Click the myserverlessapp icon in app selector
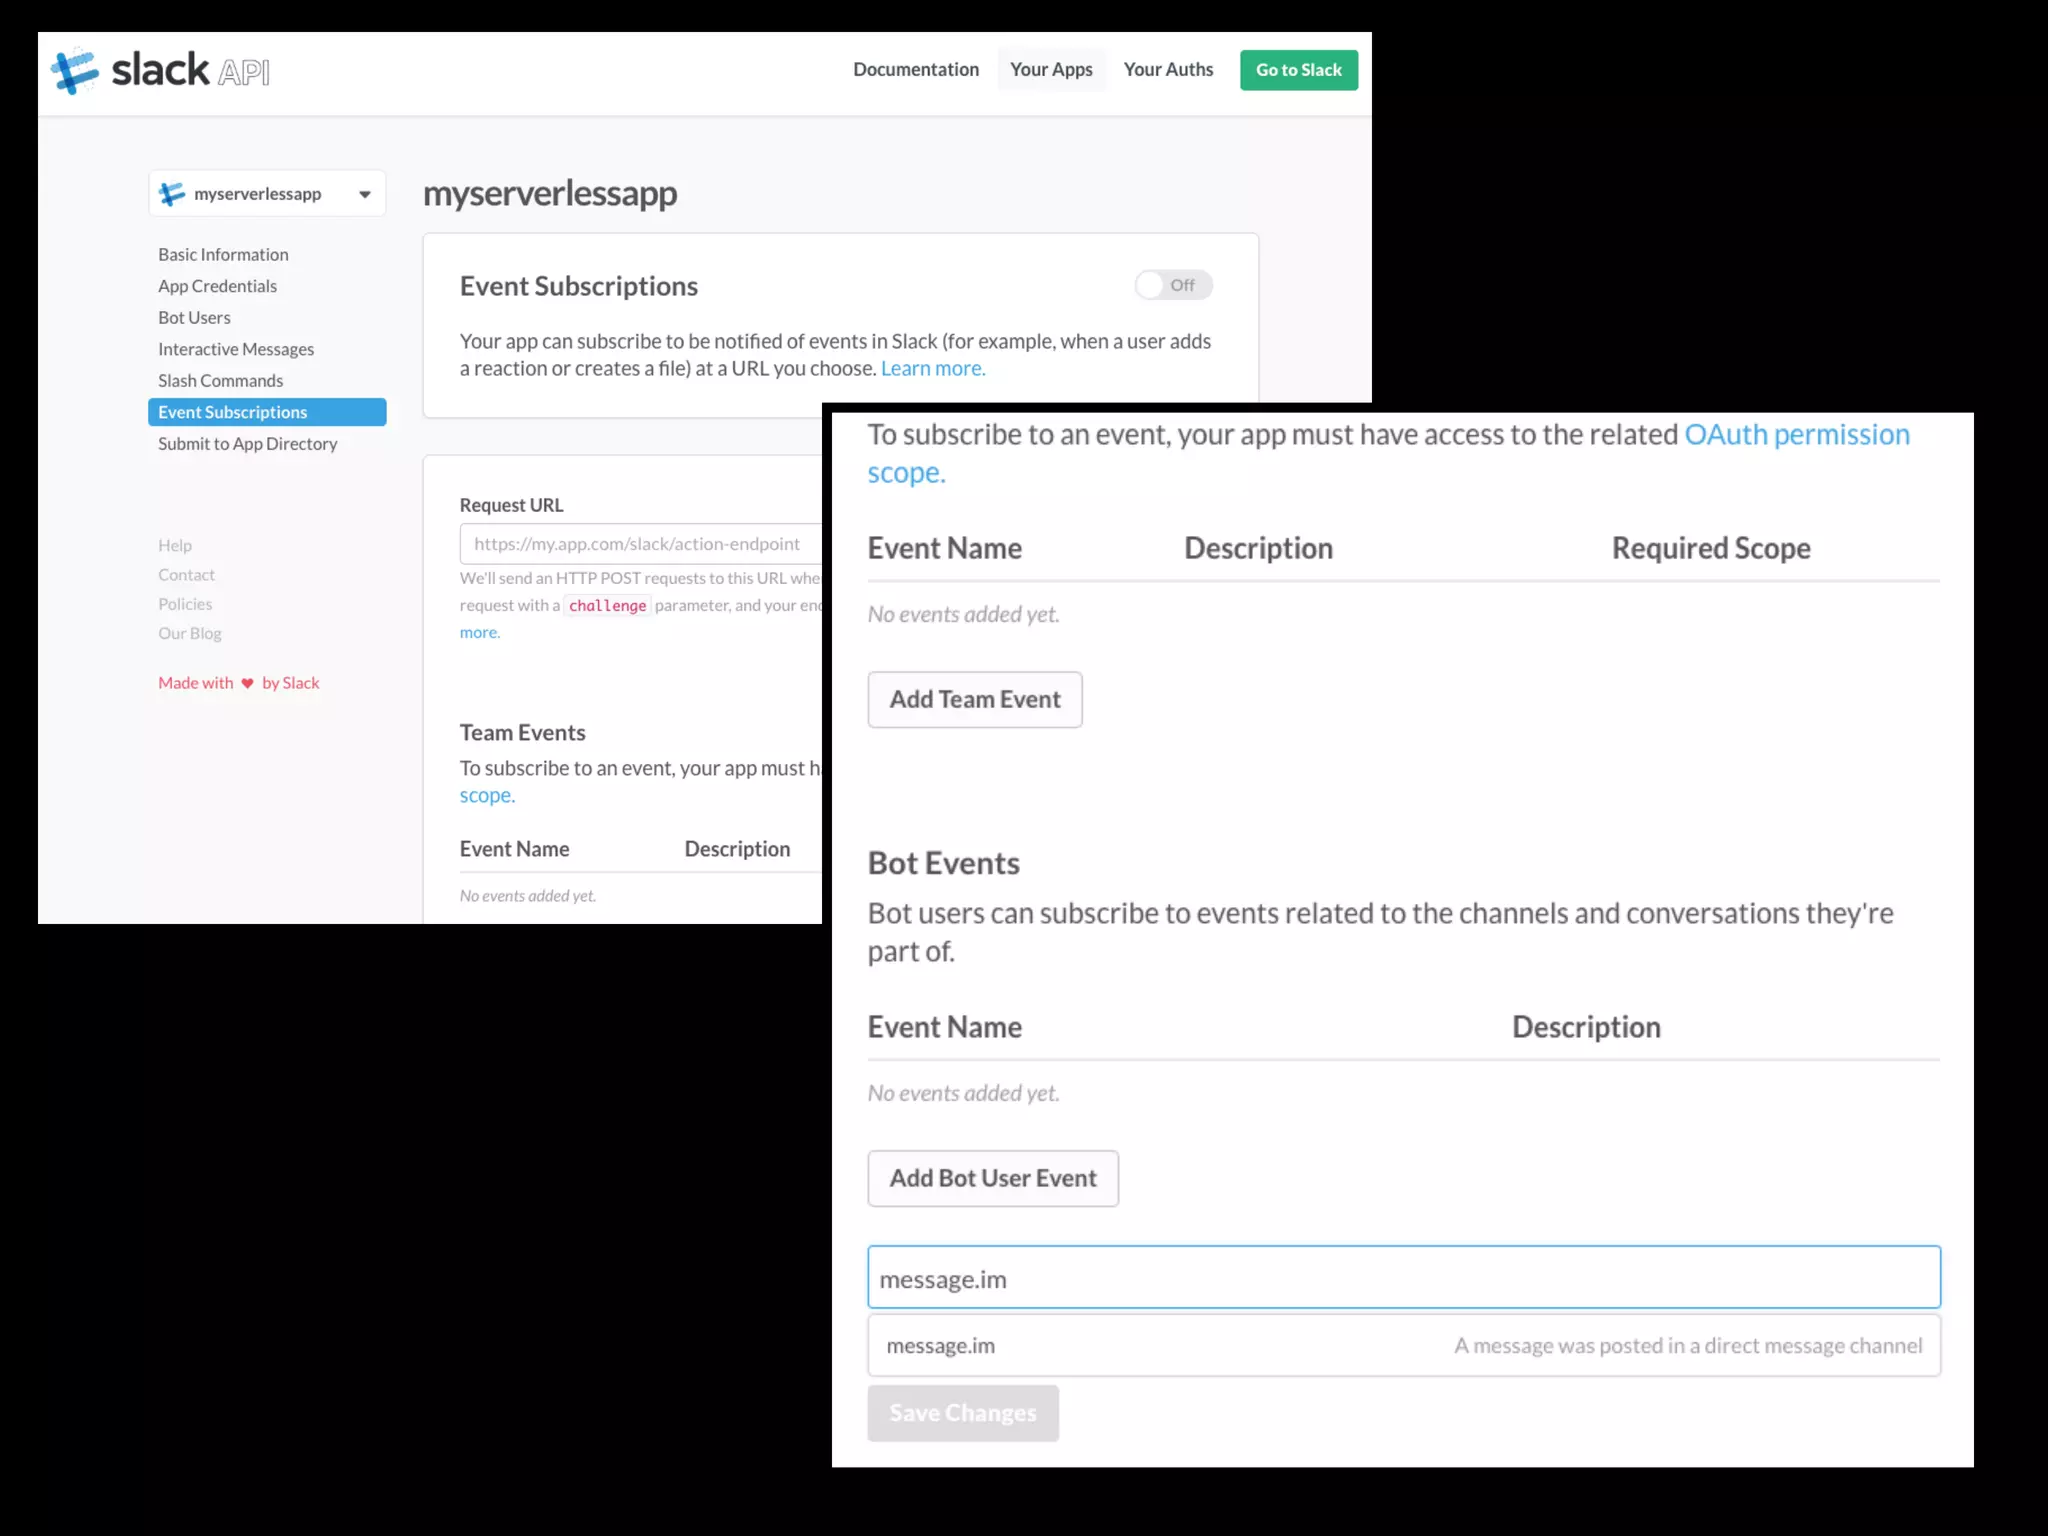Viewport: 2048px width, 1536px height. pyautogui.click(x=172, y=194)
